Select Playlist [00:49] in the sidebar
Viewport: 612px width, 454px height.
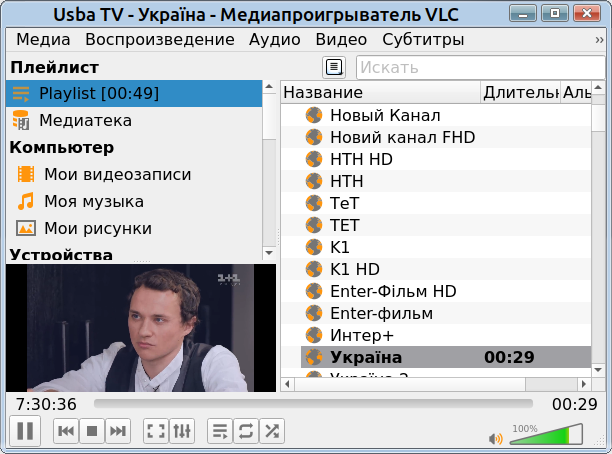(134, 93)
